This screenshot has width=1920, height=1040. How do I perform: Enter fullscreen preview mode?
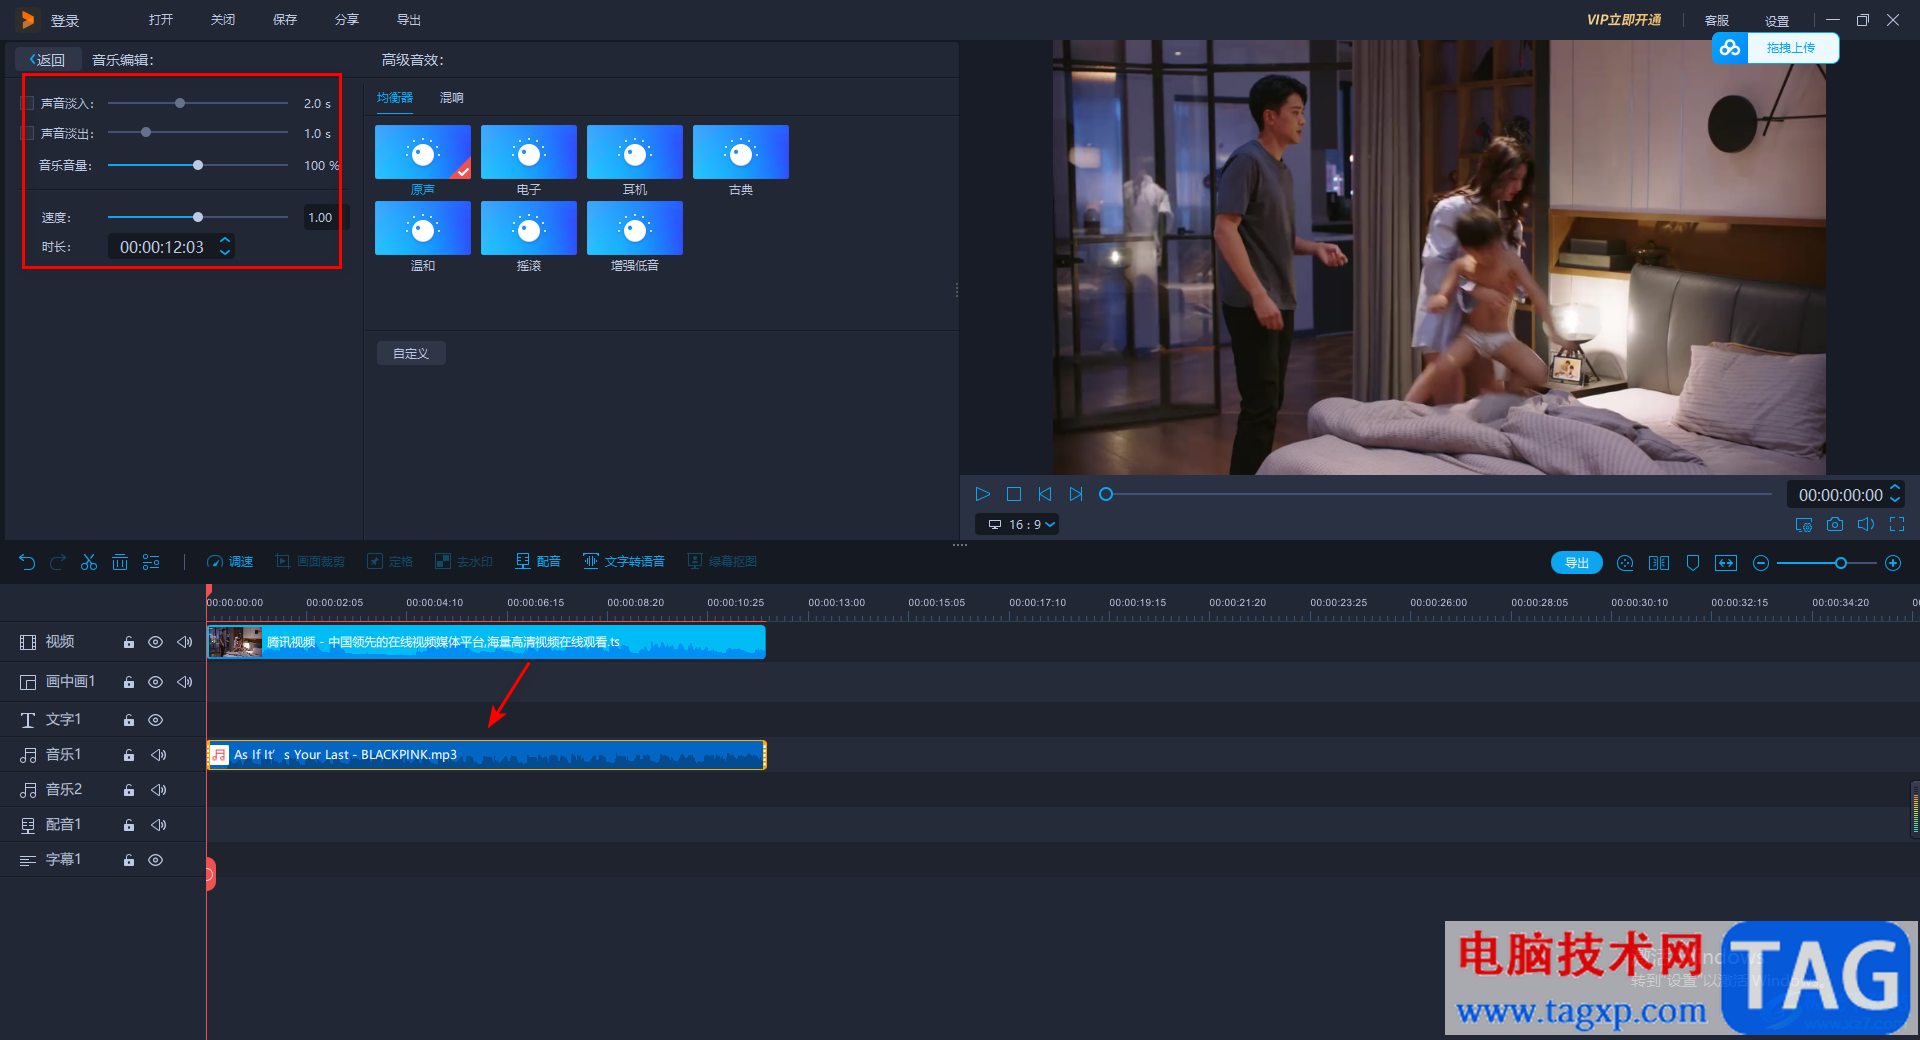(1897, 524)
